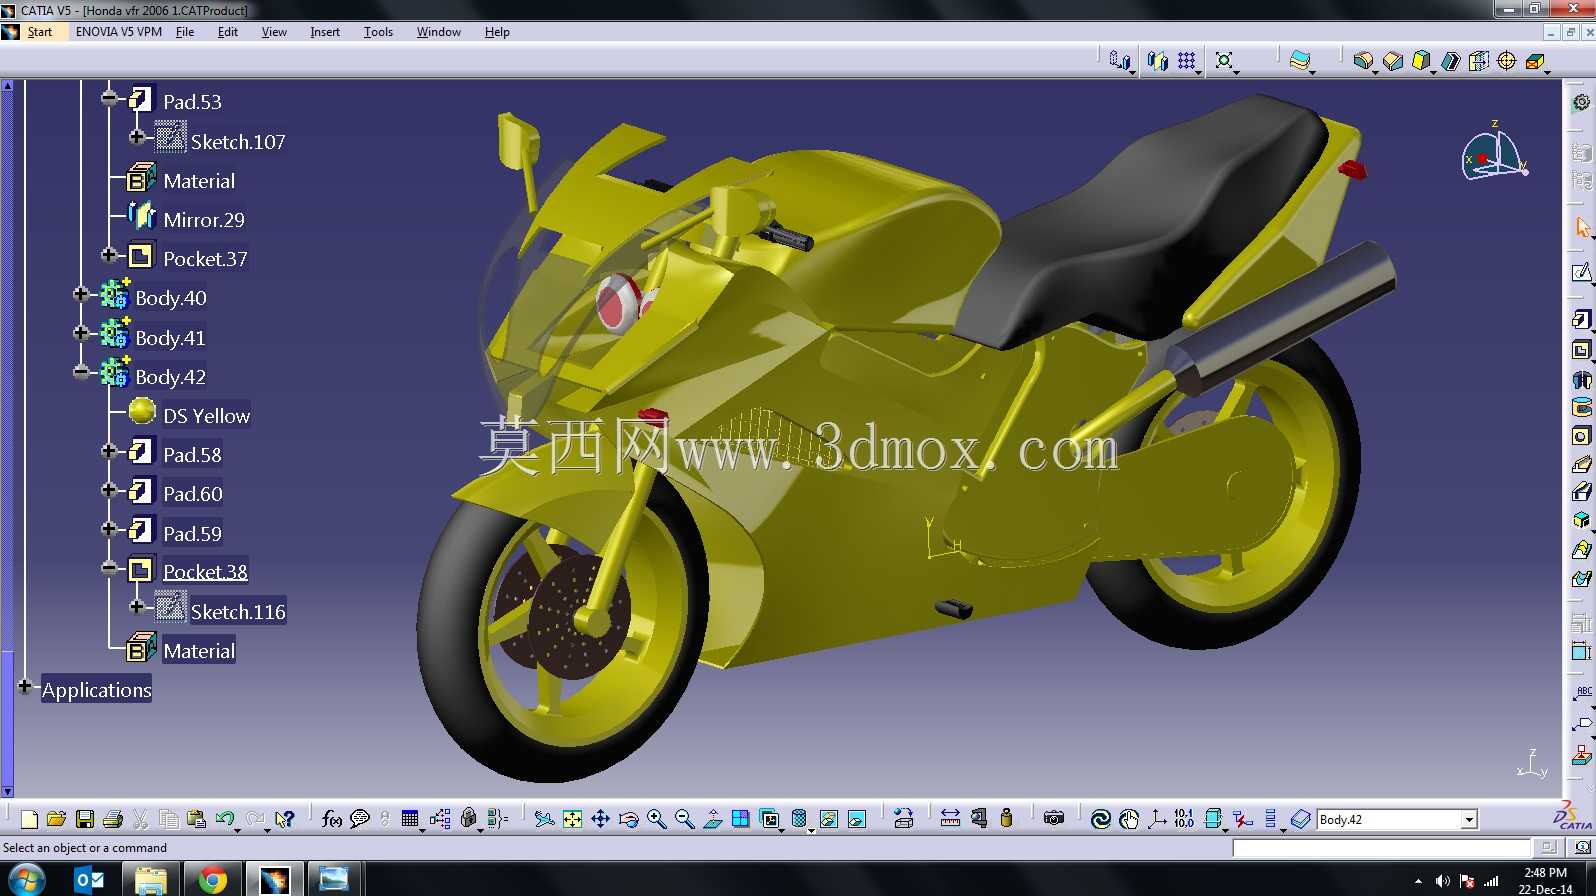Select the Chamfer tool
The image size is (1596, 896).
tap(1393, 61)
